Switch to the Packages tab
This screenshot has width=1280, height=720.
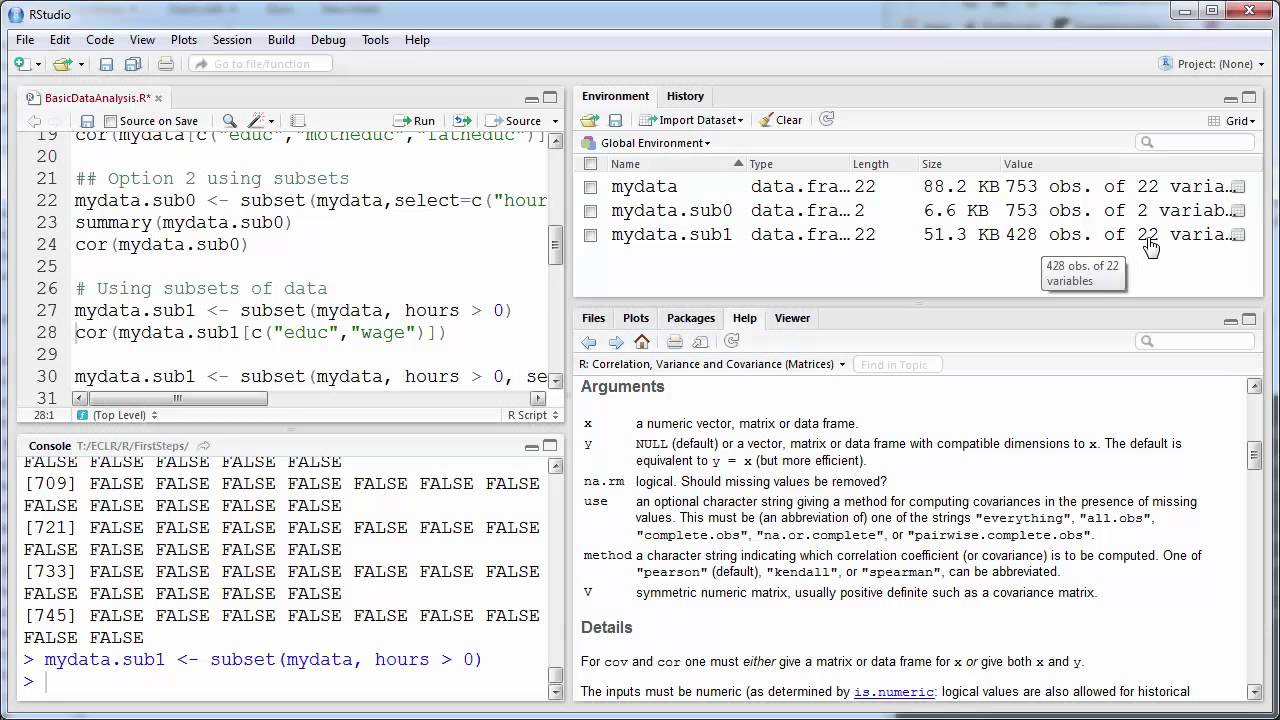pyautogui.click(x=691, y=318)
